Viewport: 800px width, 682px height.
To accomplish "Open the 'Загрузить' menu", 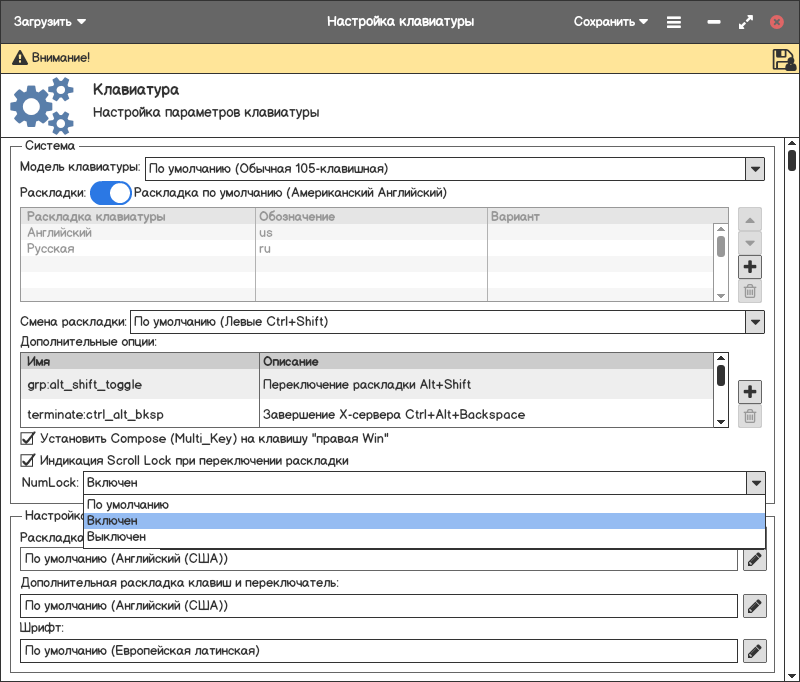I will [49, 21].
